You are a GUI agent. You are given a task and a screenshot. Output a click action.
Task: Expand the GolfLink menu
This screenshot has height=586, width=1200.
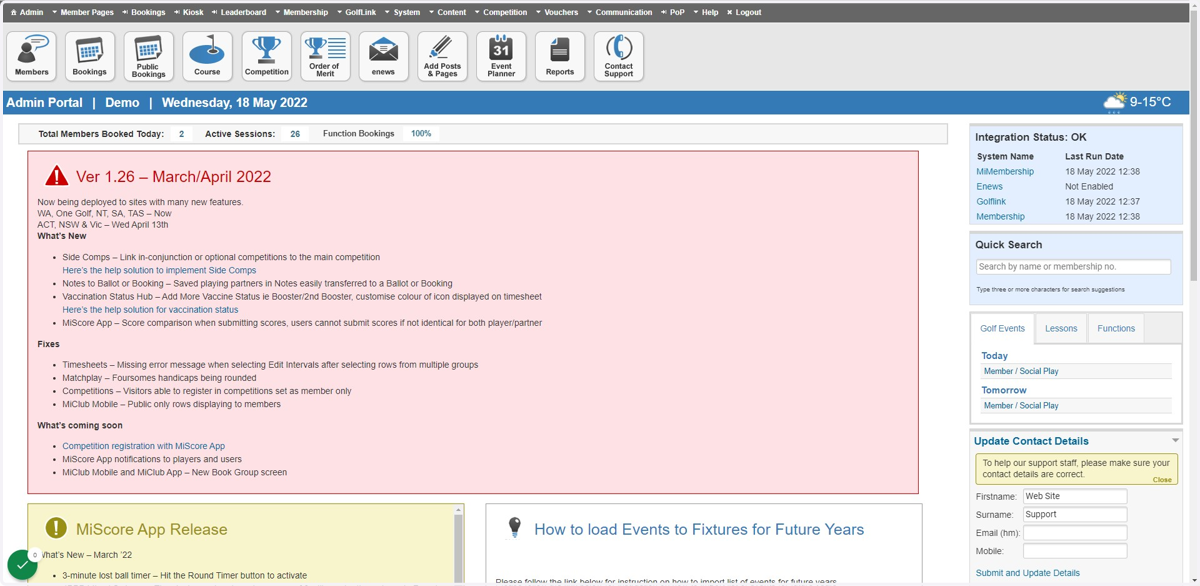click(x=357, y=12)
